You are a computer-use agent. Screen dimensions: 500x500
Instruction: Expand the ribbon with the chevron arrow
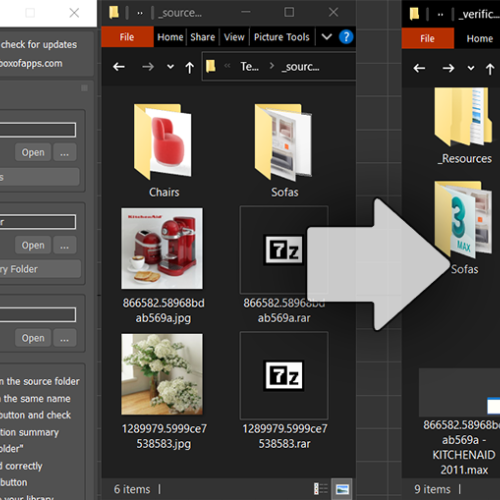click(x=327, y=37)
